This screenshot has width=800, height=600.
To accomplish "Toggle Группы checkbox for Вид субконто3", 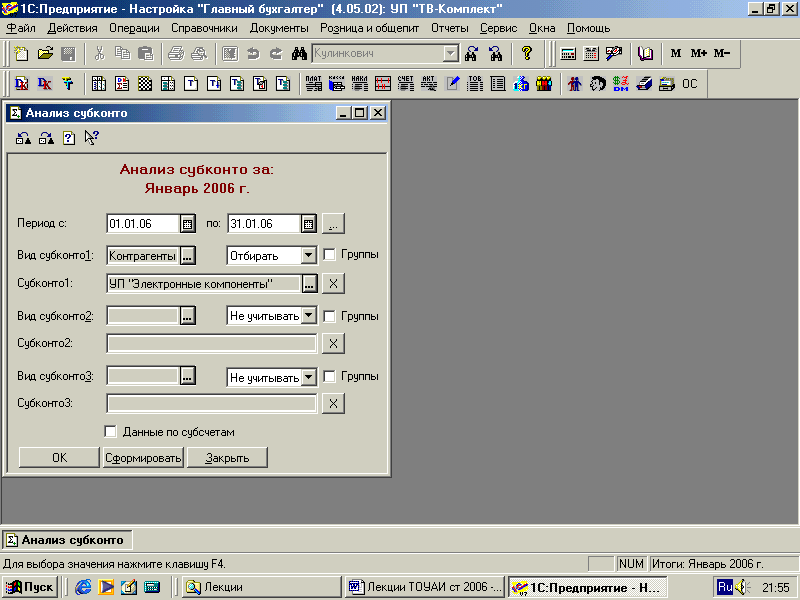I will 330,377.
